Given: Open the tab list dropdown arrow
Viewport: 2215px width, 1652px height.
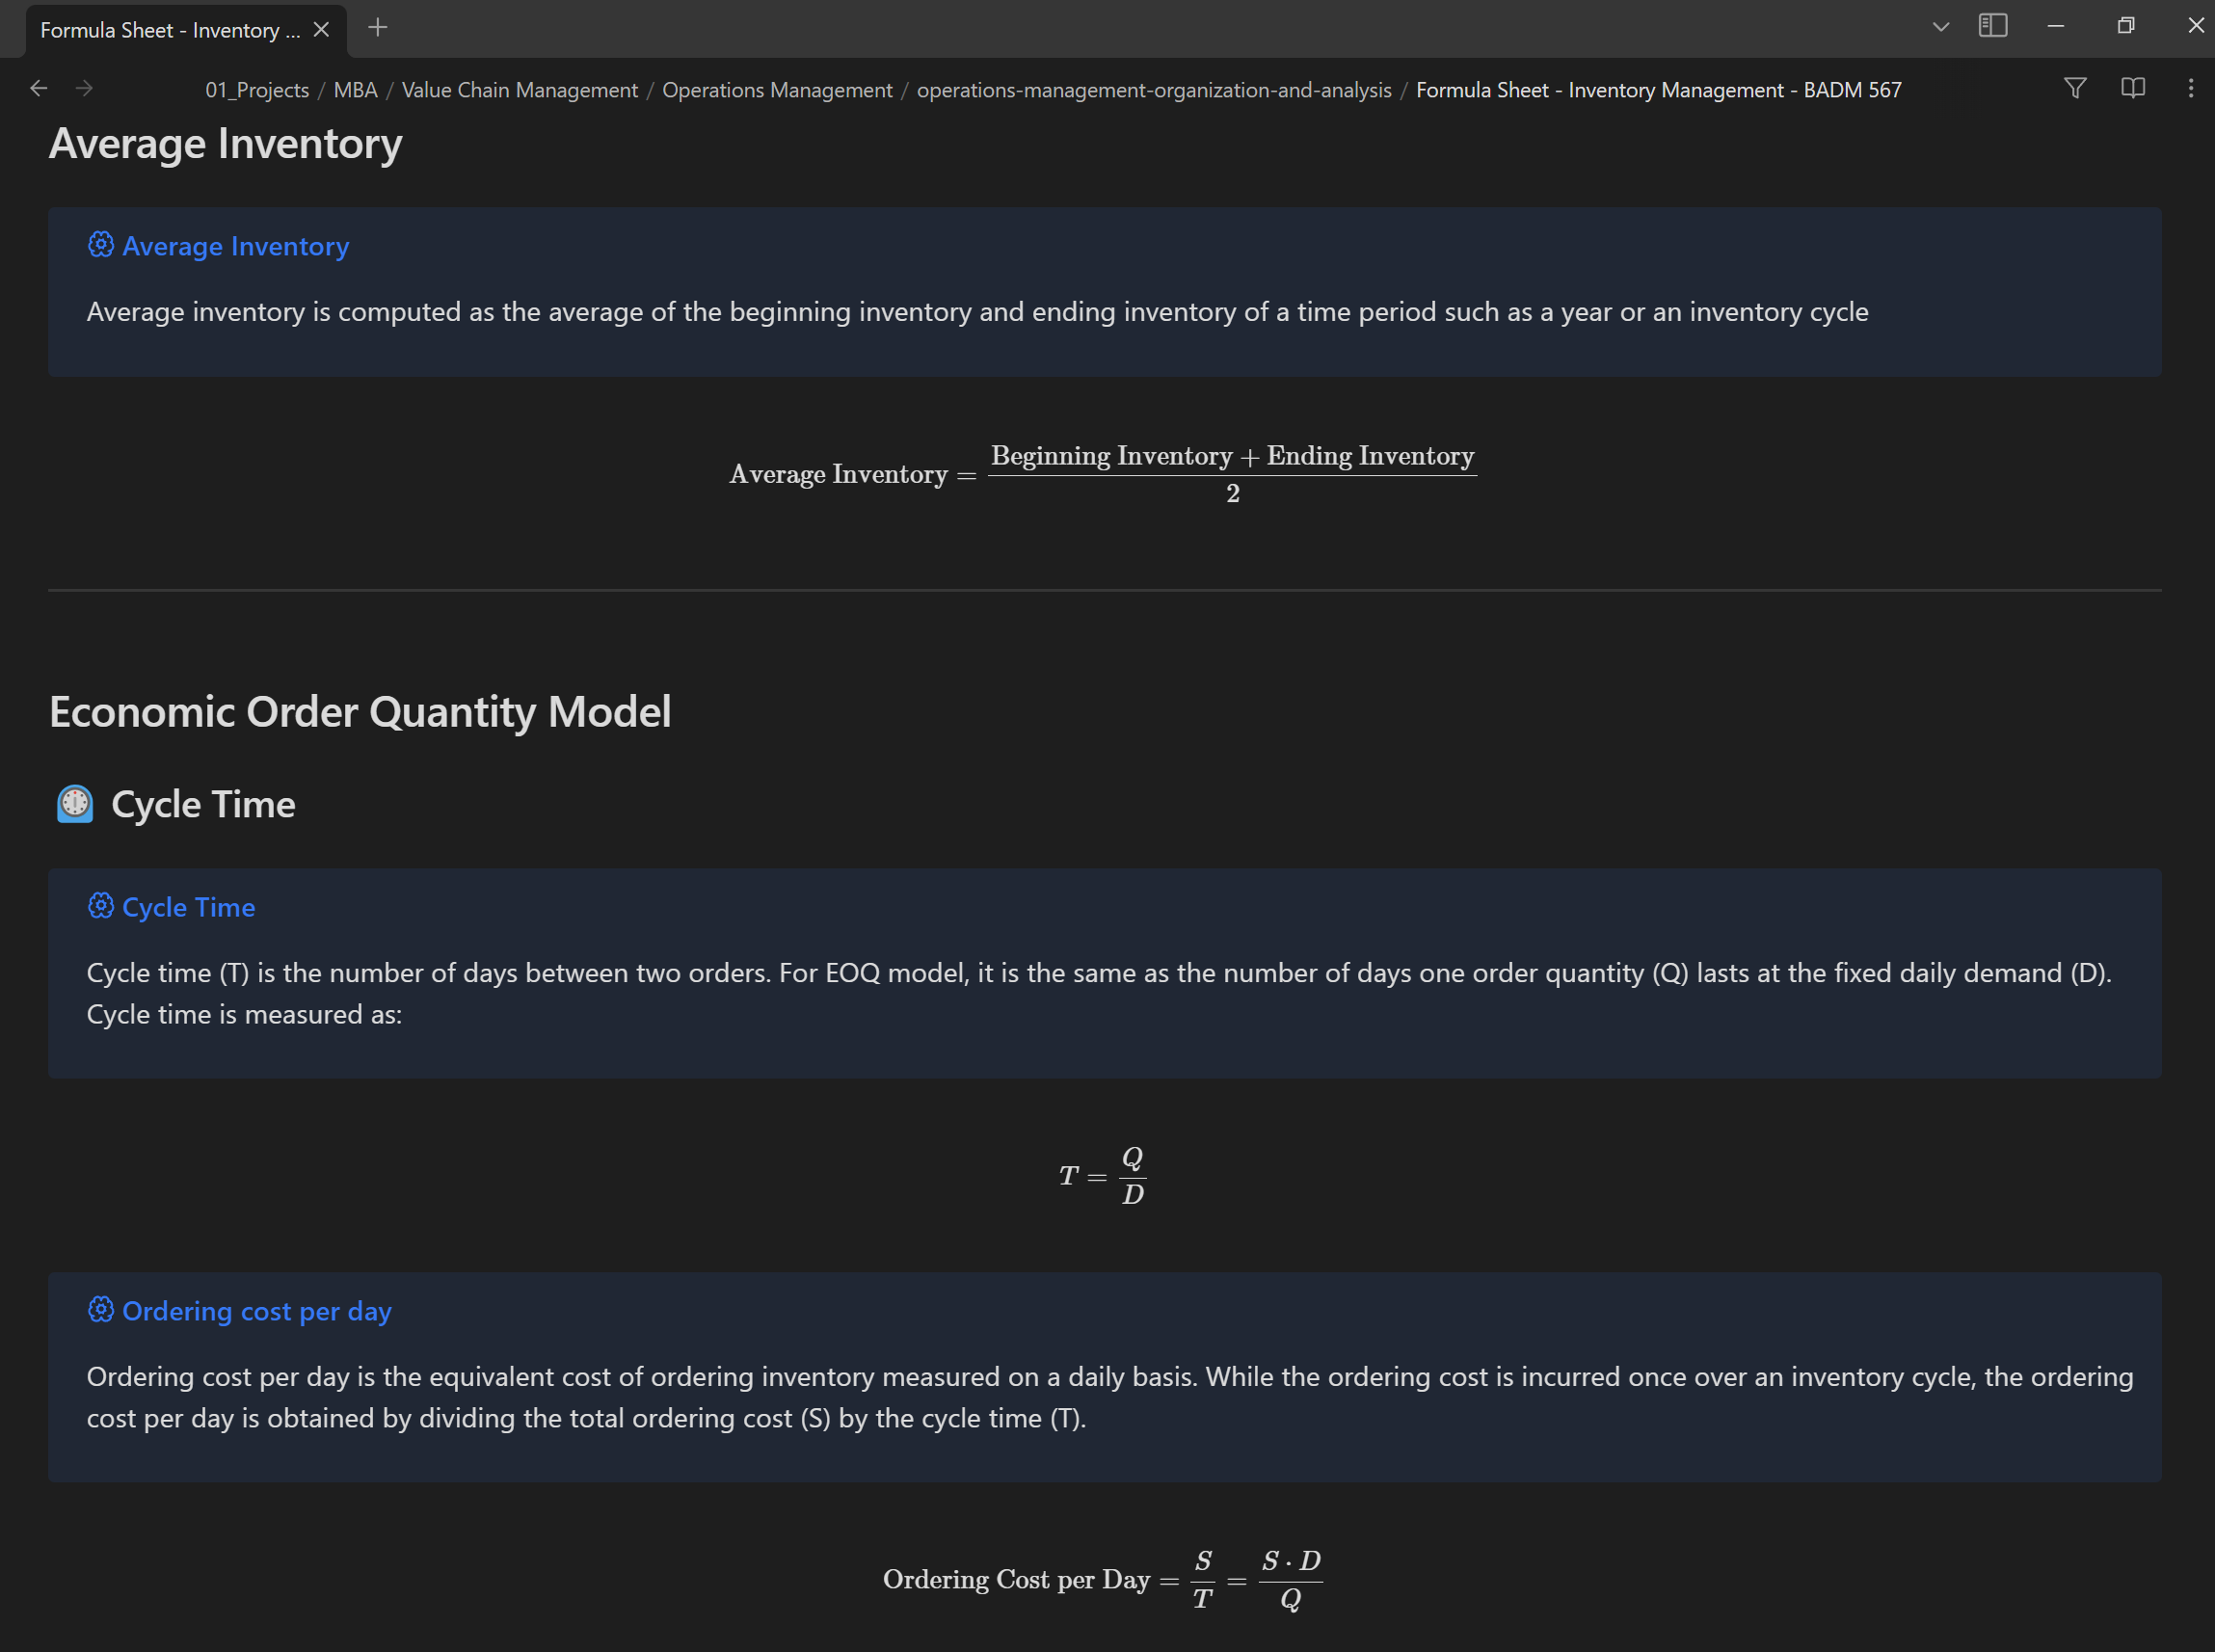Looking at the screenshot, I should click(x=1940, y=27).
